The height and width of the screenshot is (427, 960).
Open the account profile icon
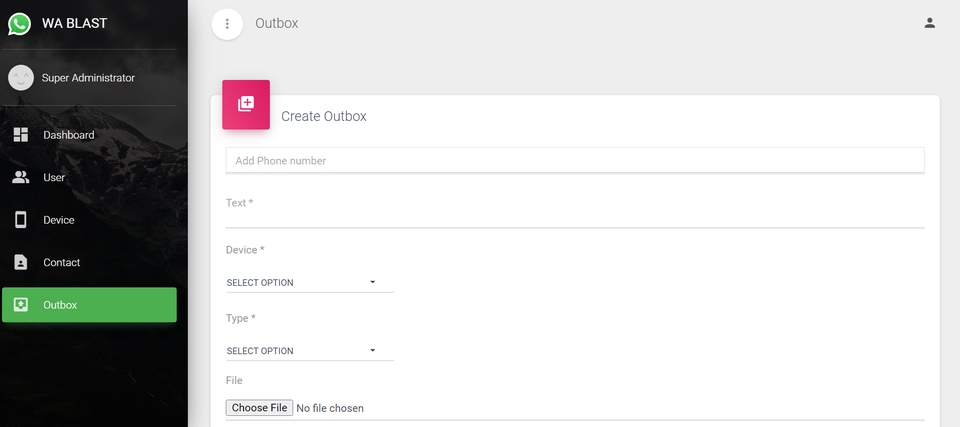930,23
